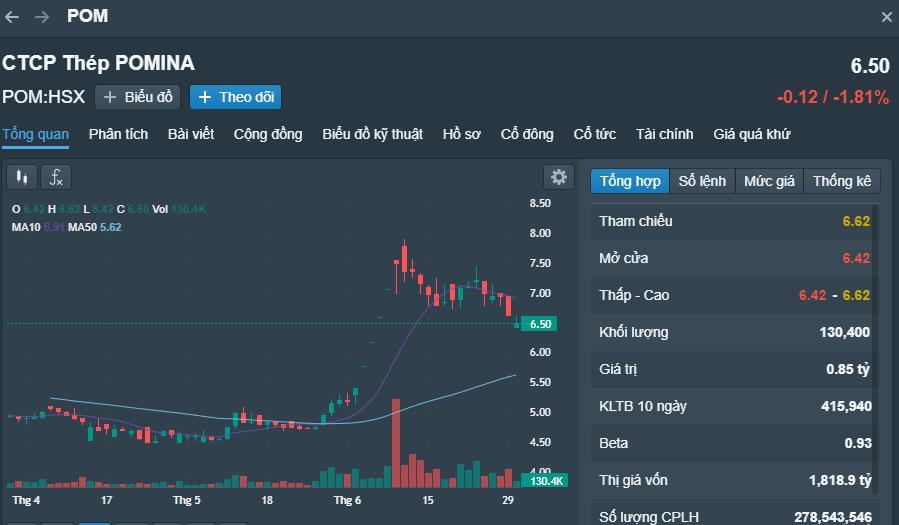Image resolution: width=899 pixels, height=525 pixels.
Task: Click the tall red volume bar in June
Action: click(x=396, y=443)
